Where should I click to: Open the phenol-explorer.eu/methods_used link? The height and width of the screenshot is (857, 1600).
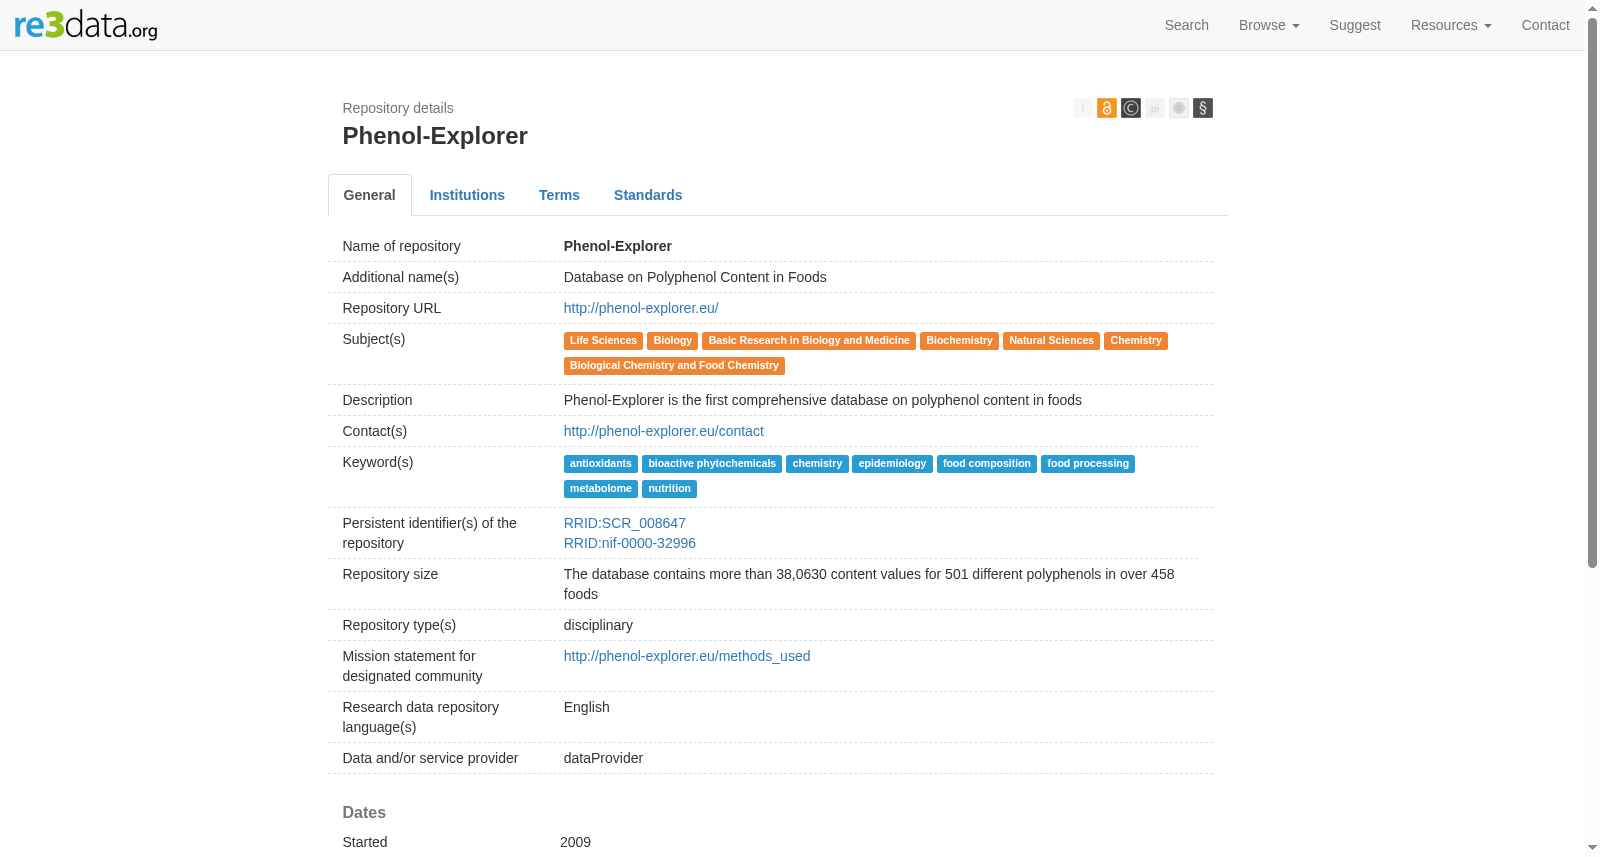687,656
